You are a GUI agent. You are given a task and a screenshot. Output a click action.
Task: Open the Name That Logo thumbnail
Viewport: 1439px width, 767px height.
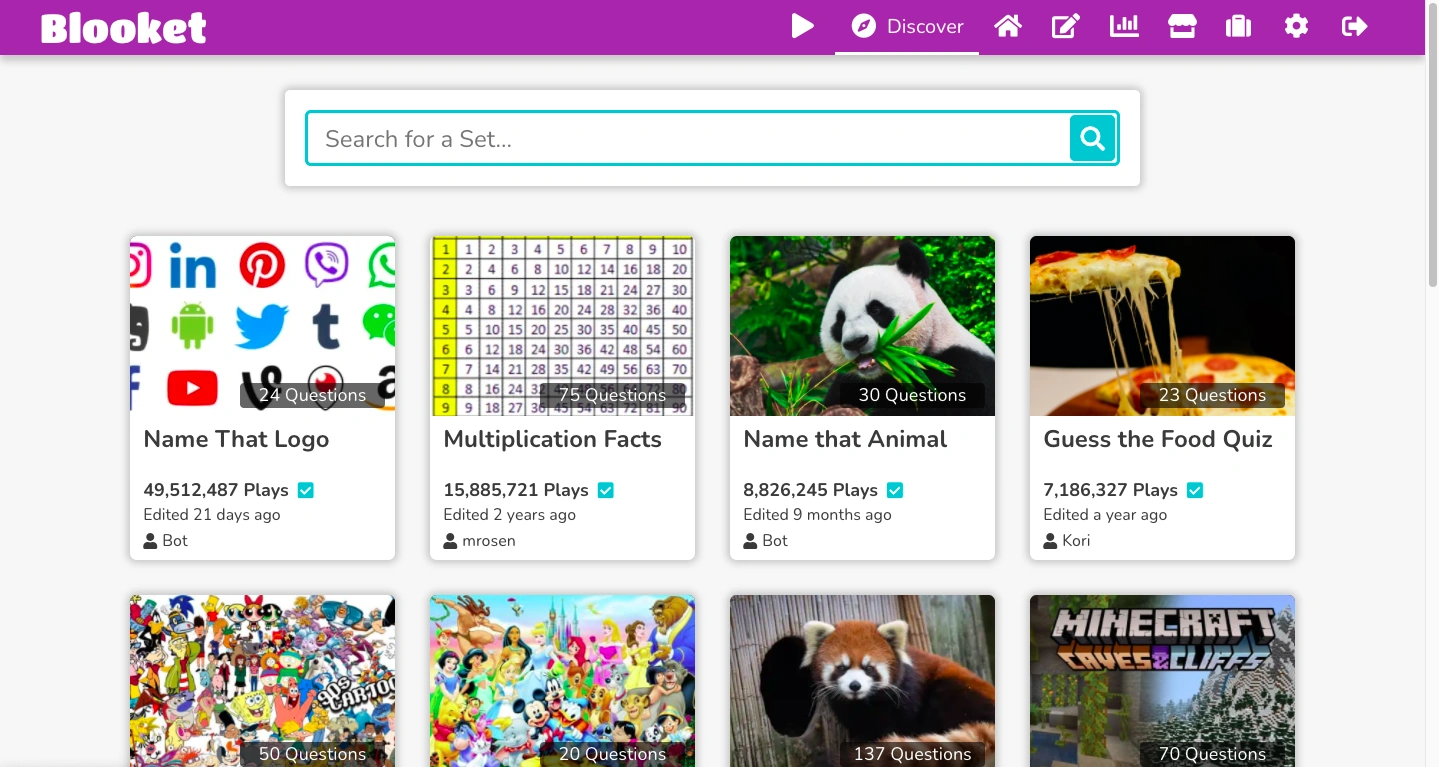click(x=262, y=326)
